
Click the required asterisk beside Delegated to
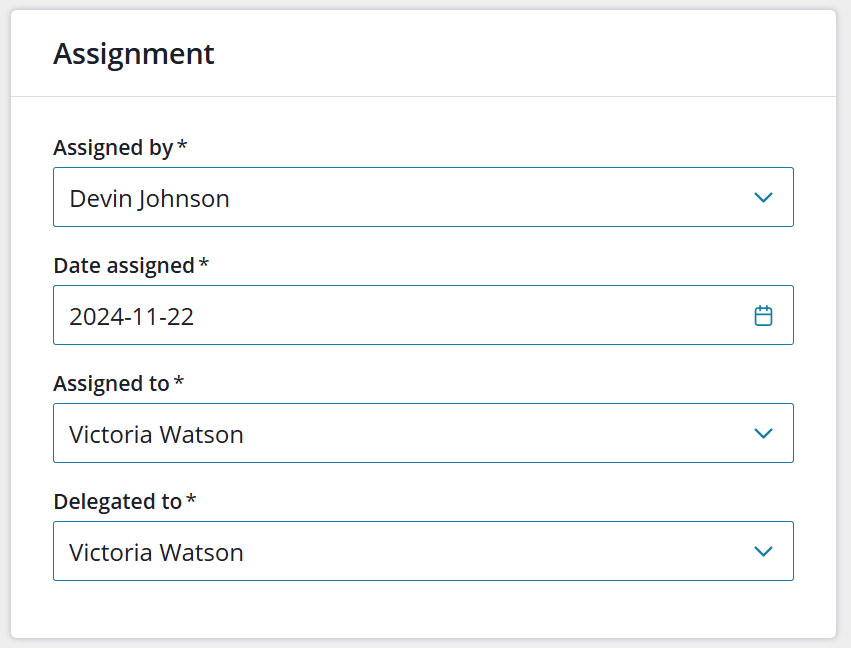[x=191, y=499]
